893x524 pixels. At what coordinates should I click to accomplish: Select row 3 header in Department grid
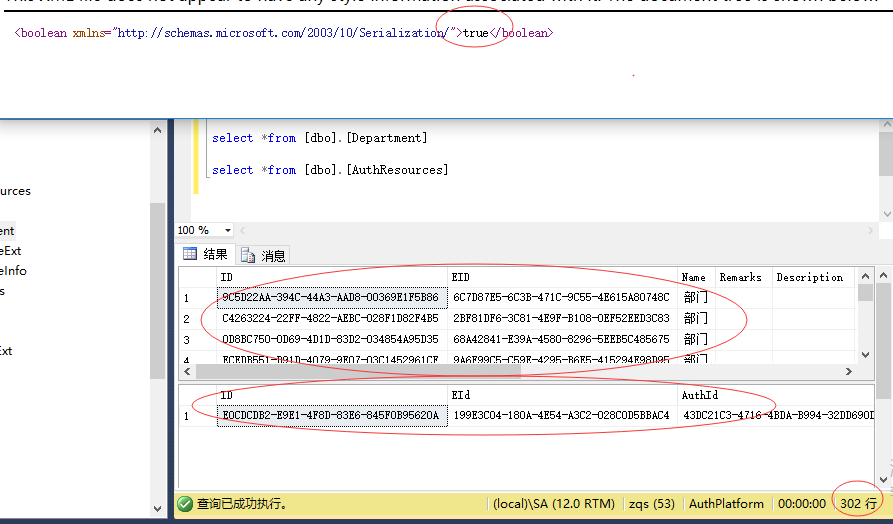tap(198, 340)
